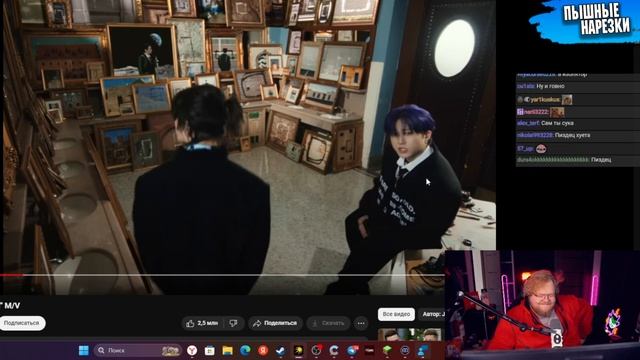This screenshot has width=640, height=360.
Task: Focus the taskbar Поиск search box
Action: point(138,350)
